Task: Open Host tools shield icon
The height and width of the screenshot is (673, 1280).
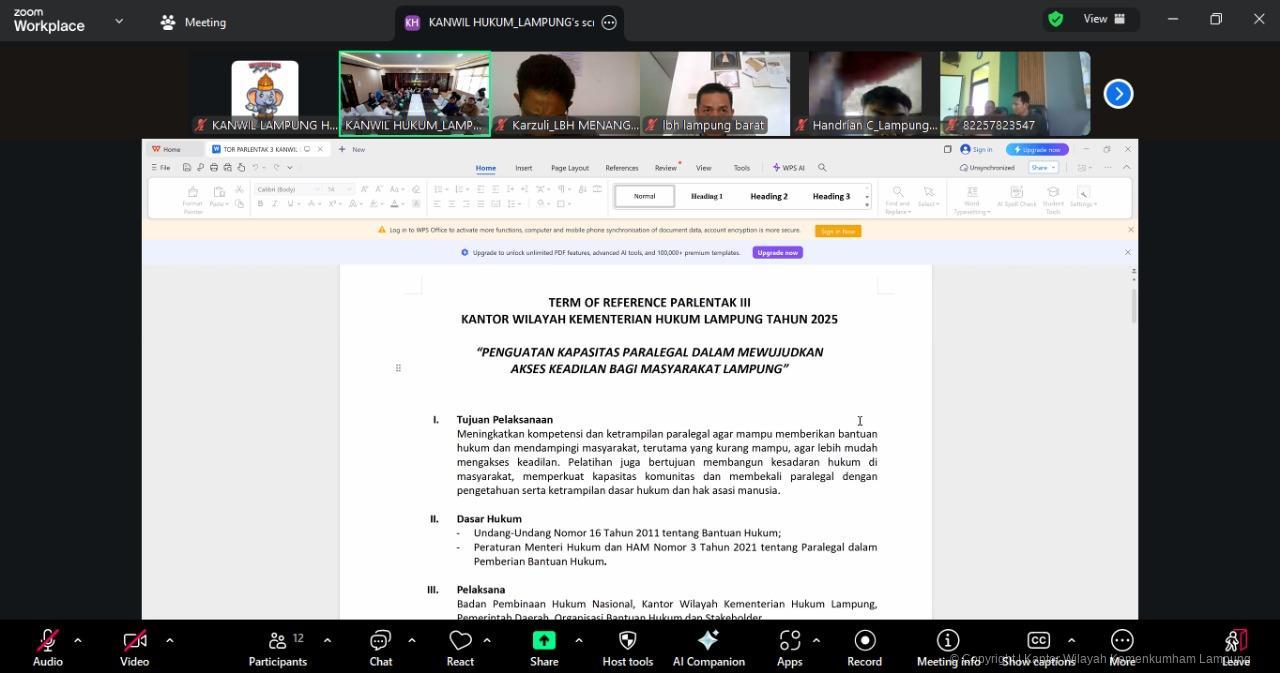Action: [627, 647]
